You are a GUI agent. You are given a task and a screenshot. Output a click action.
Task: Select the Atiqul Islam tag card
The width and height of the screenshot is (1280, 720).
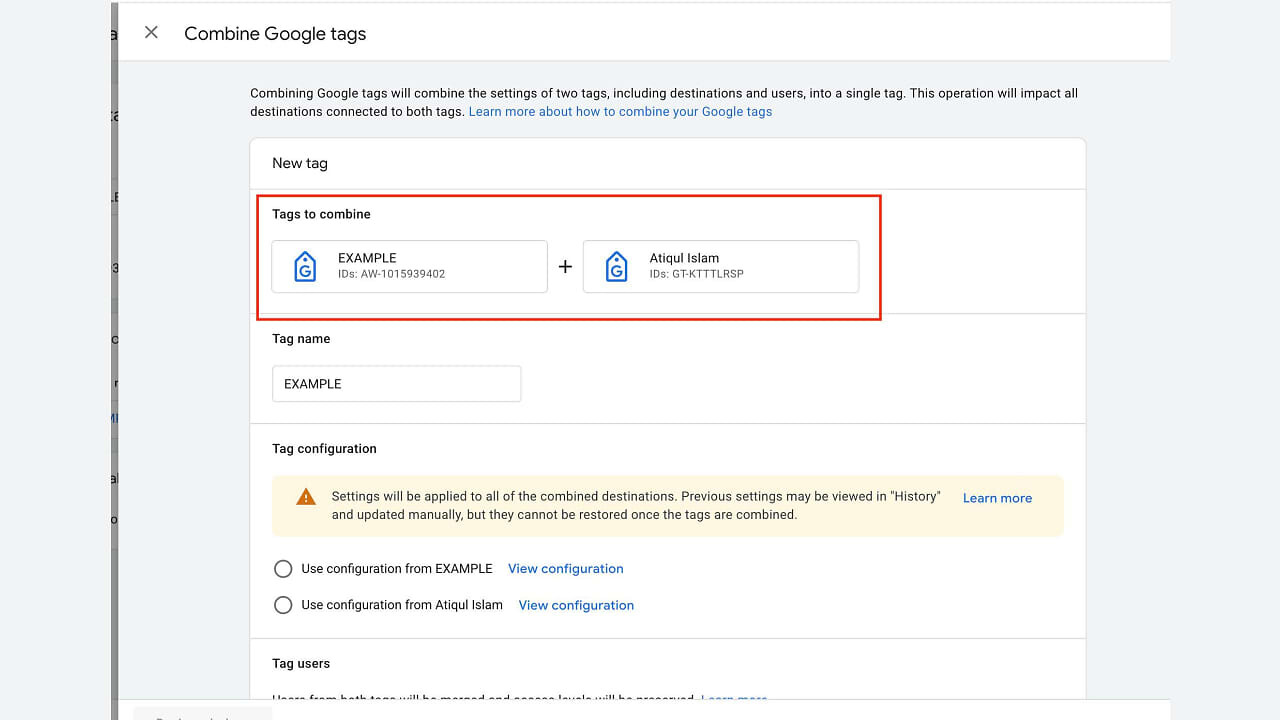[x=721, y=266]
